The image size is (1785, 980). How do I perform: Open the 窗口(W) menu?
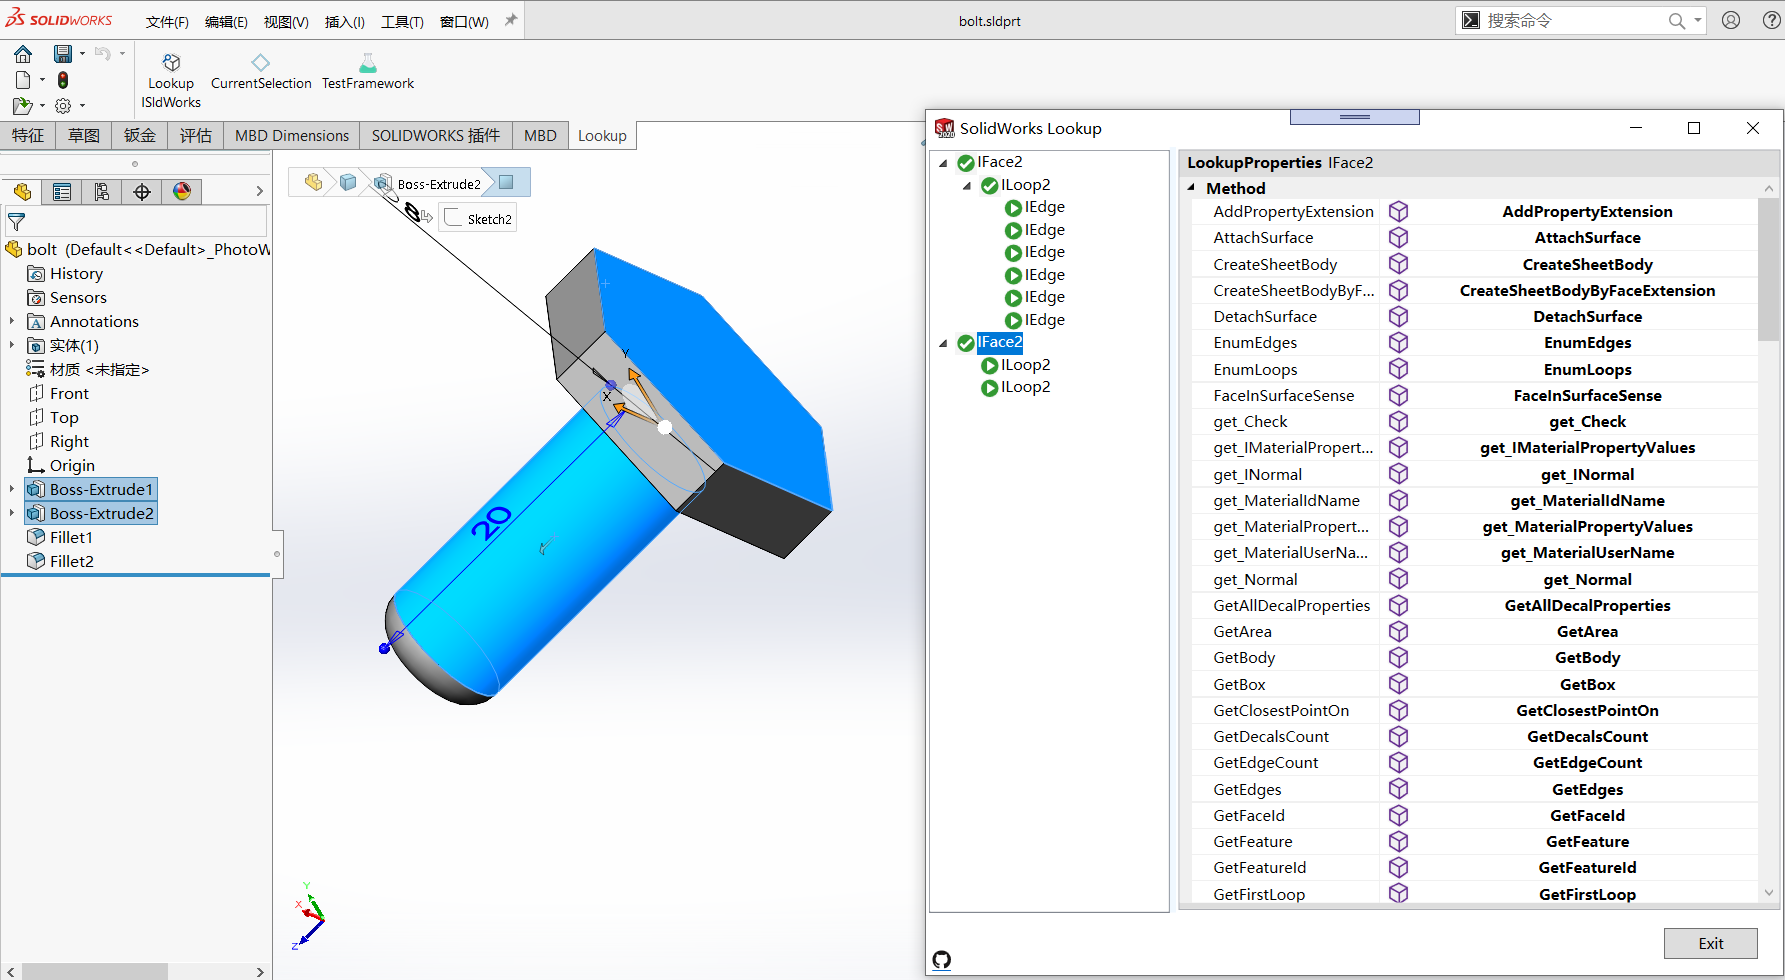[x=464, y=21]
